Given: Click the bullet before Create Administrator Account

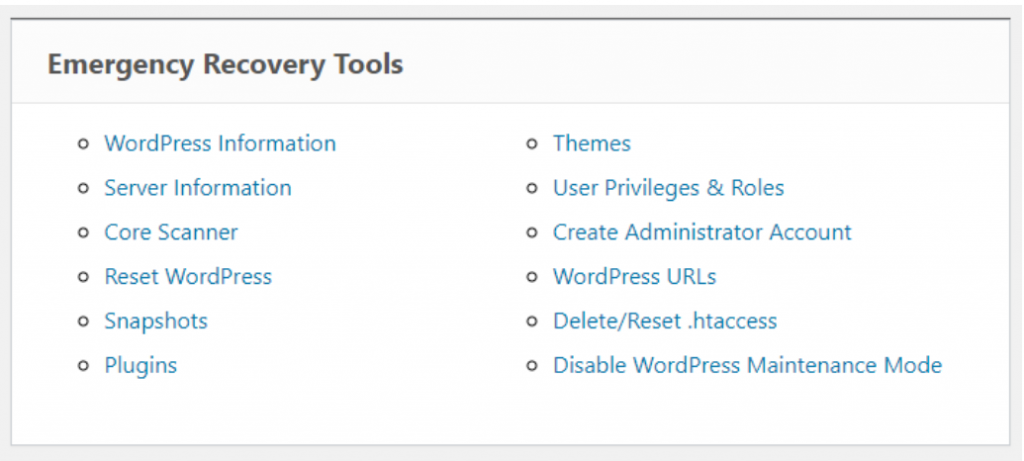Looking at the screenshot, I should point(532,234).
